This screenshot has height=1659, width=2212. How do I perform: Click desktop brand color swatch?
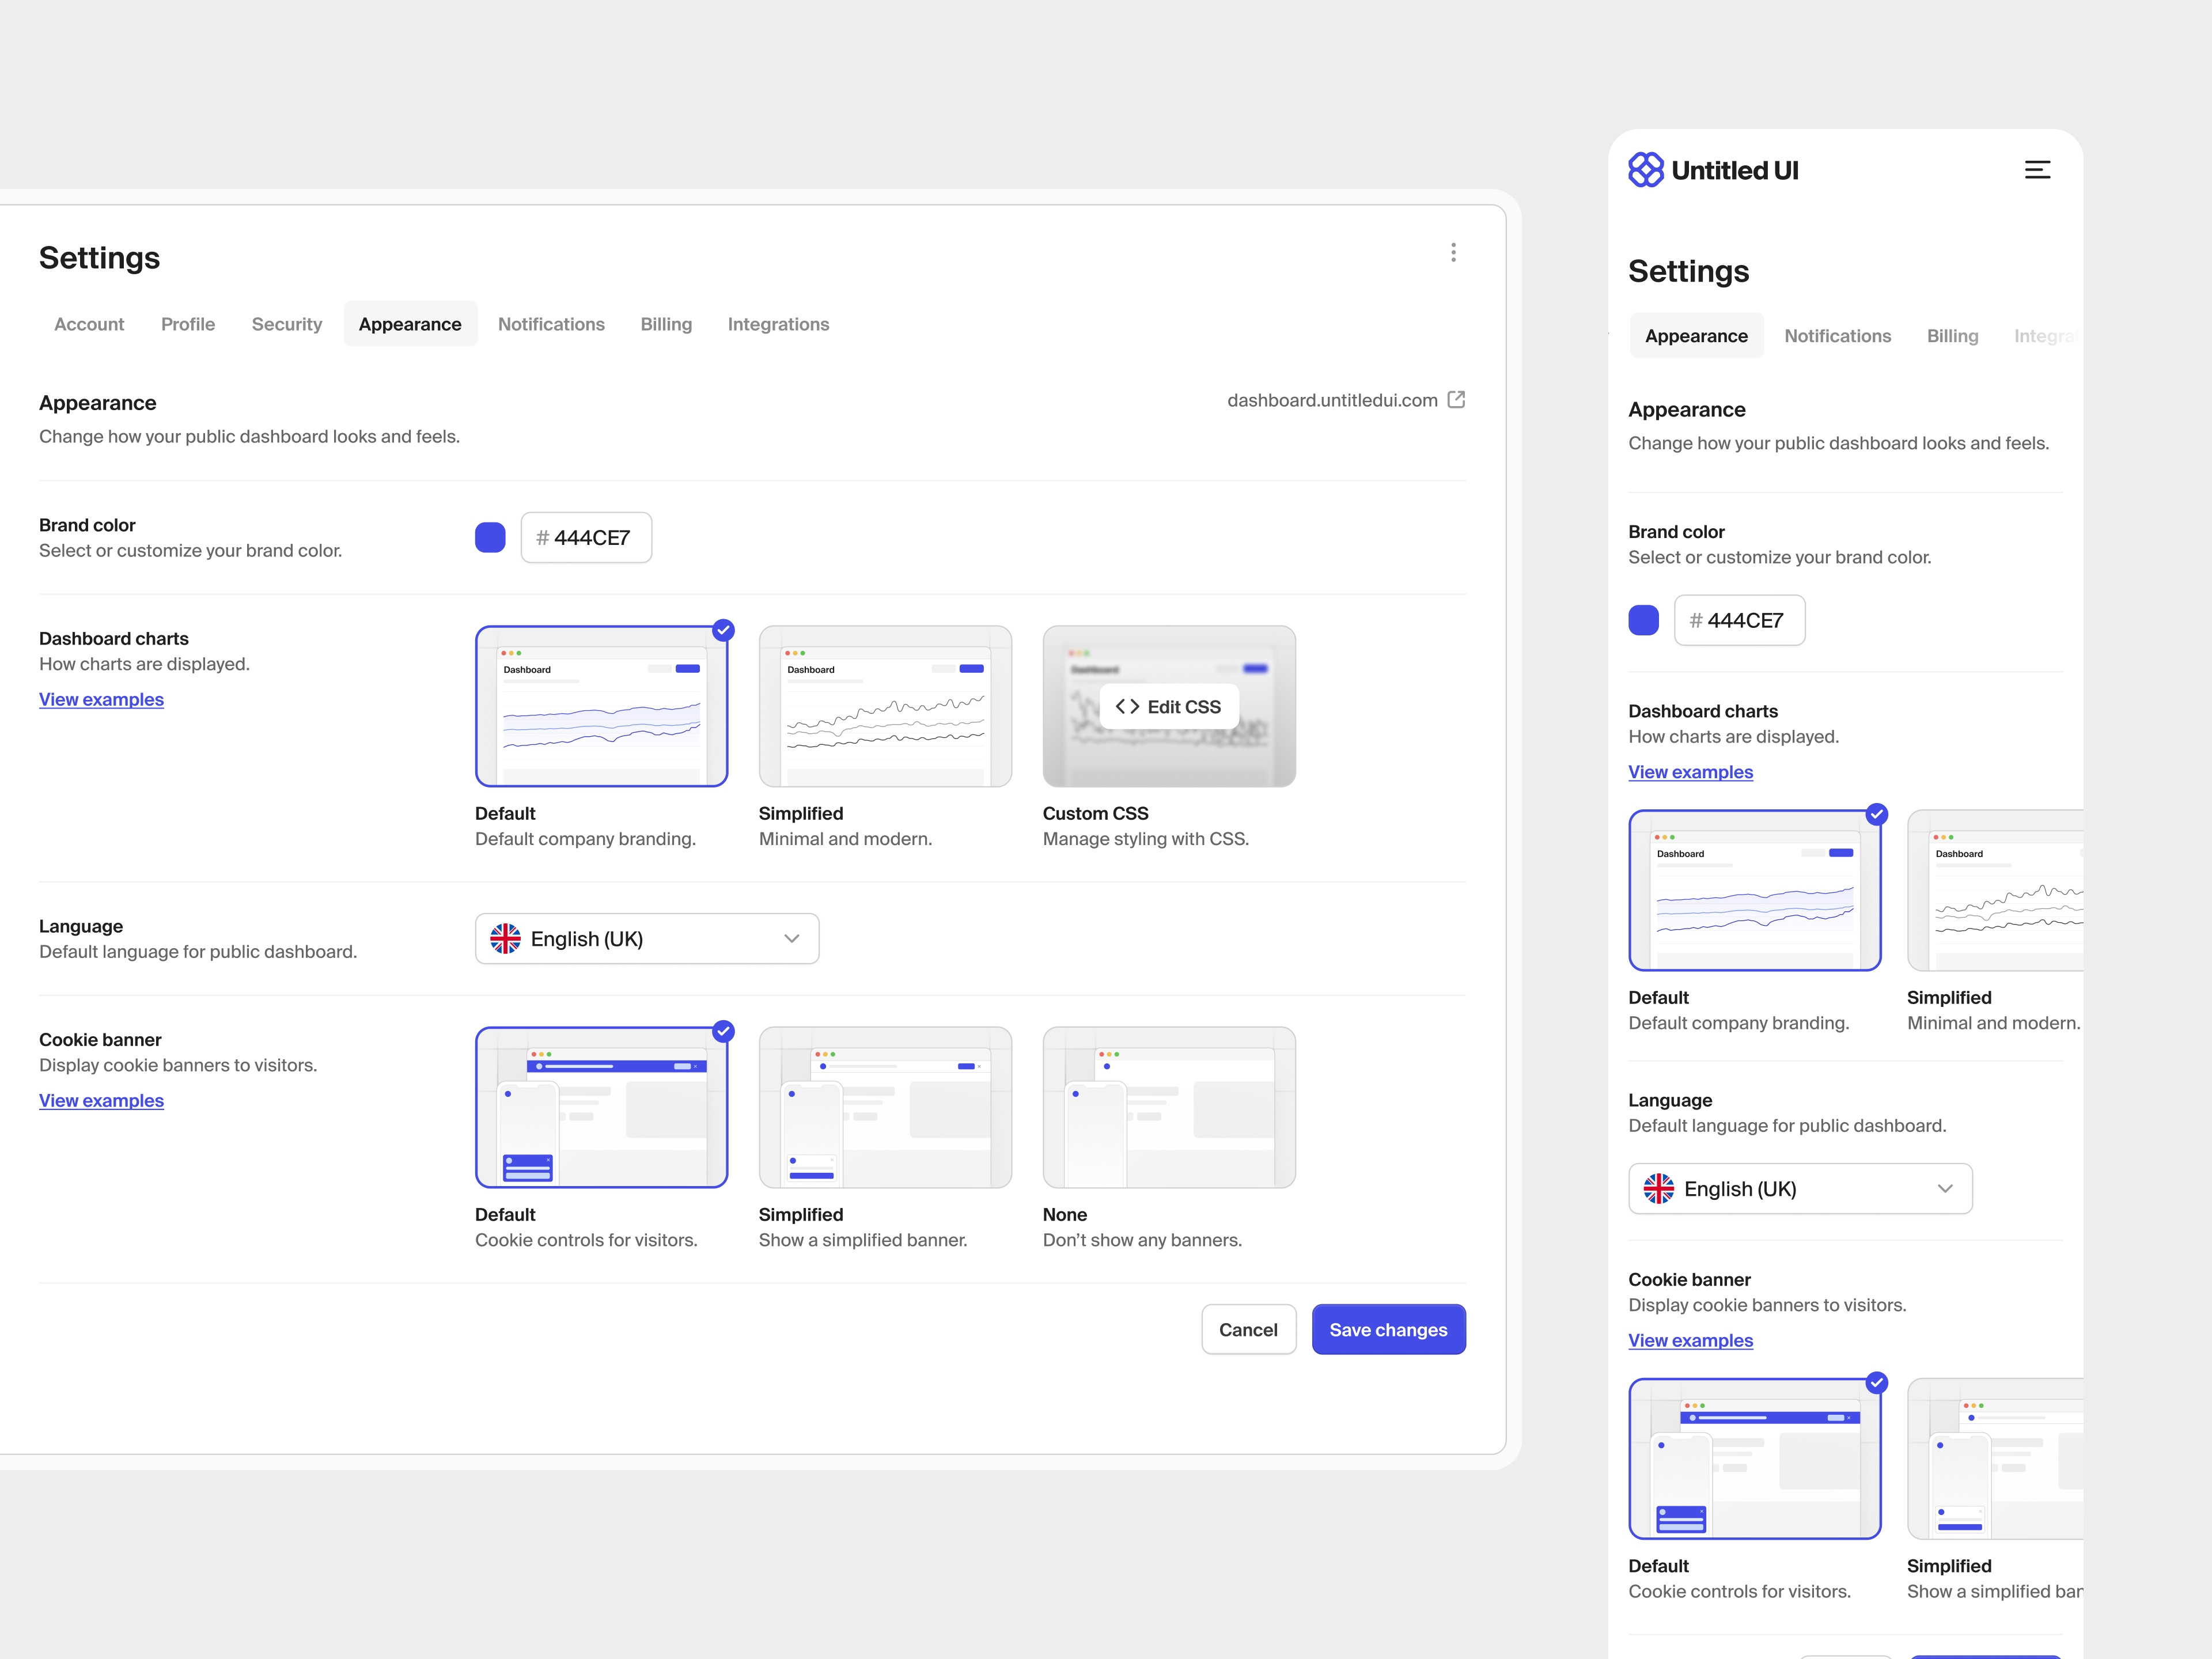coord(490,537)
